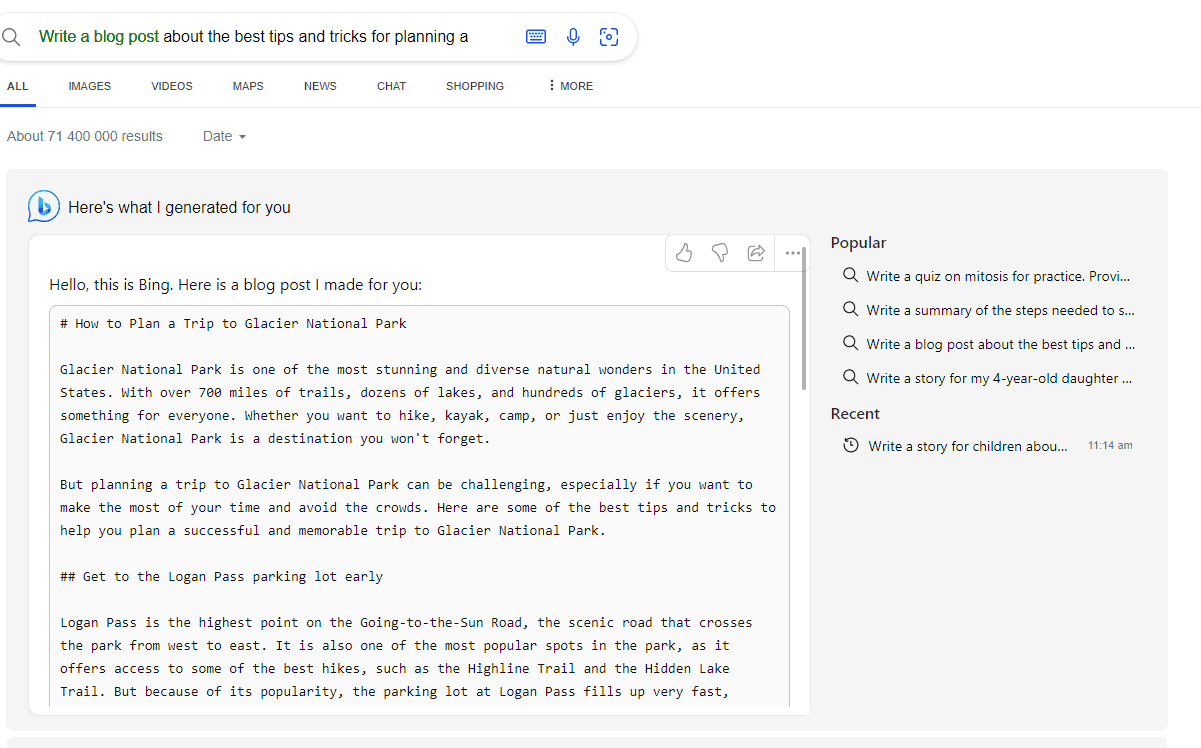1201x748 pixels.
Task: Open visual search camera icon
Action: (608, 37)
